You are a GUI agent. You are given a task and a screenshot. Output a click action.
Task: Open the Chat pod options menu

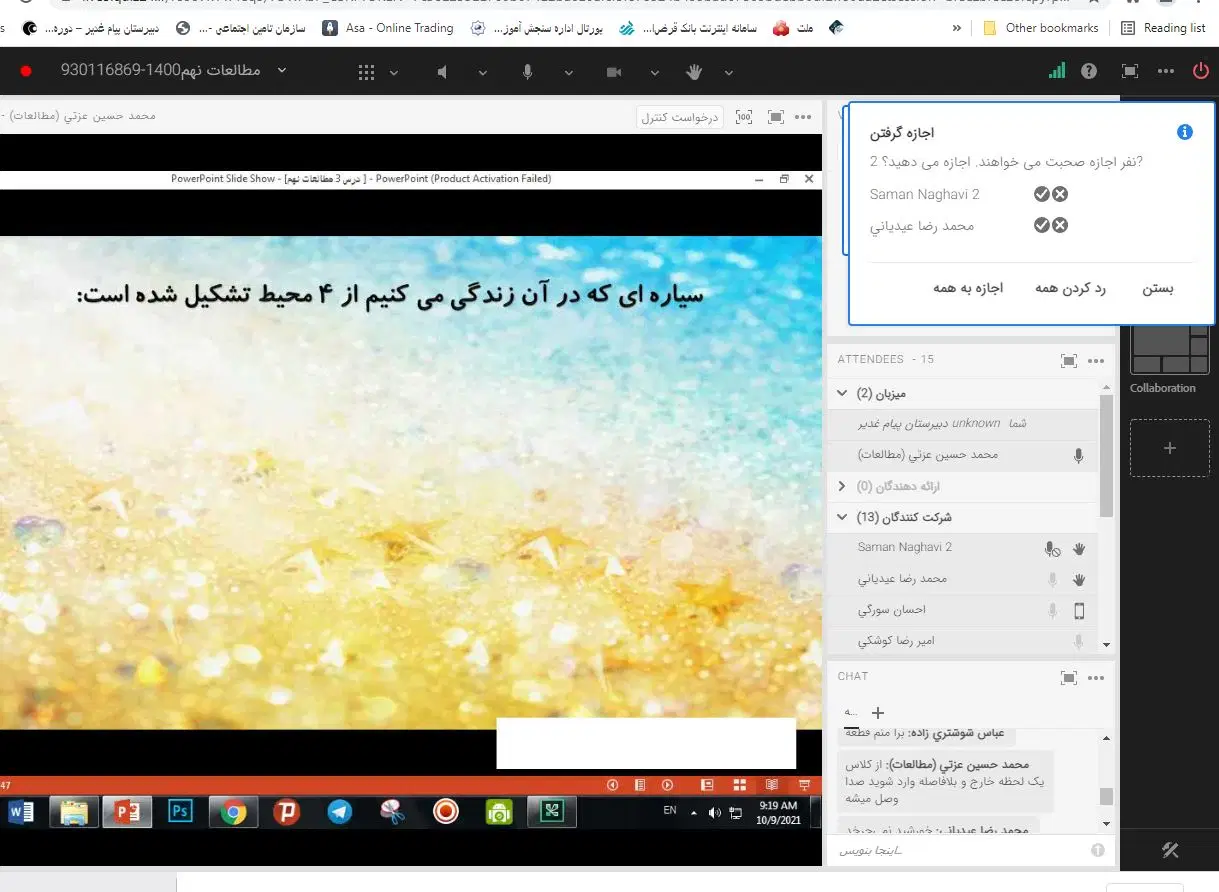(x=1096, y=677)
